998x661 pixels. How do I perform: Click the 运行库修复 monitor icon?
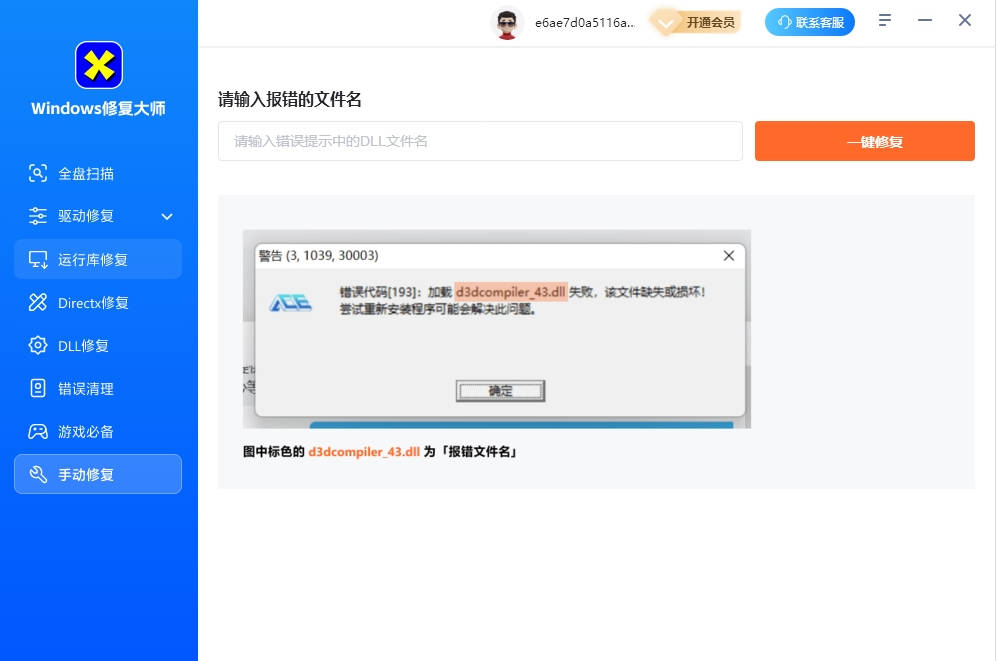point(38,259)
